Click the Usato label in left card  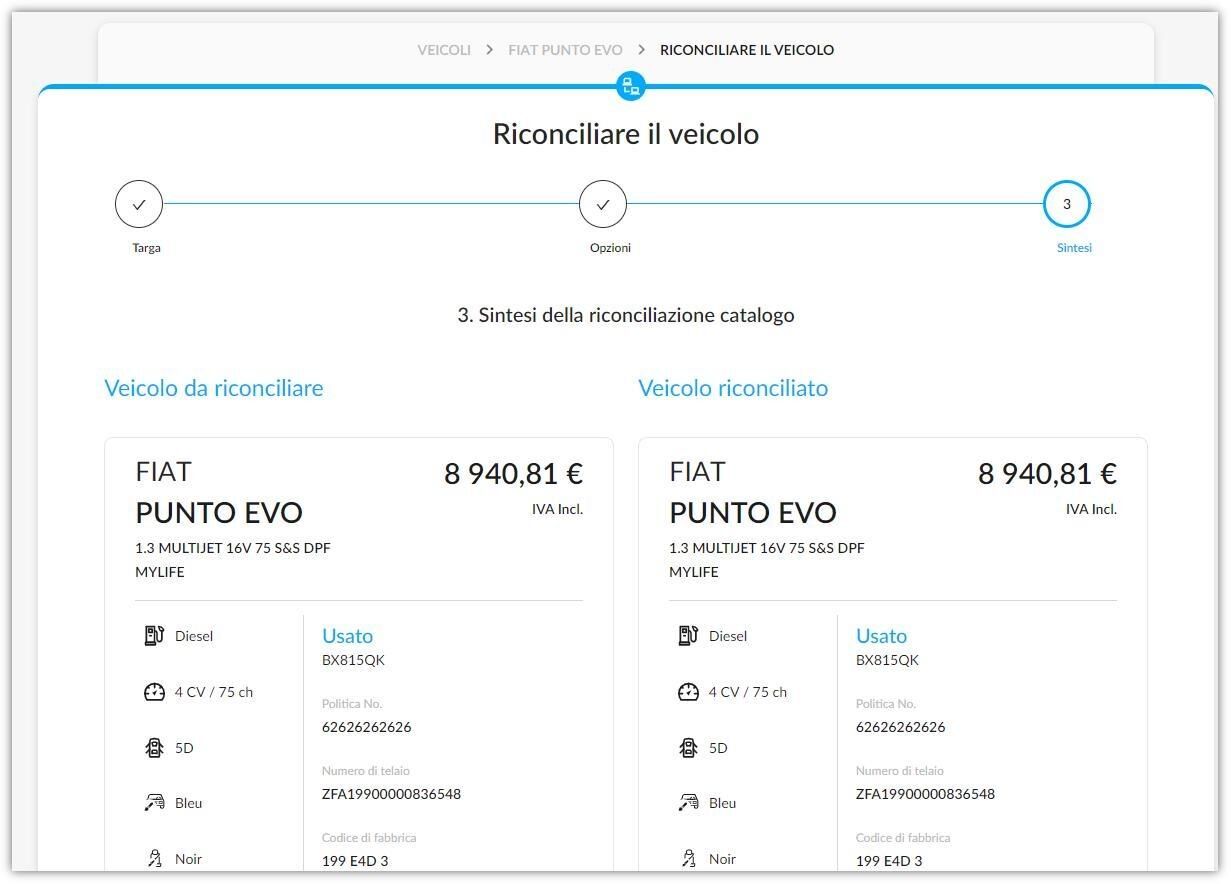pos(347,636)
